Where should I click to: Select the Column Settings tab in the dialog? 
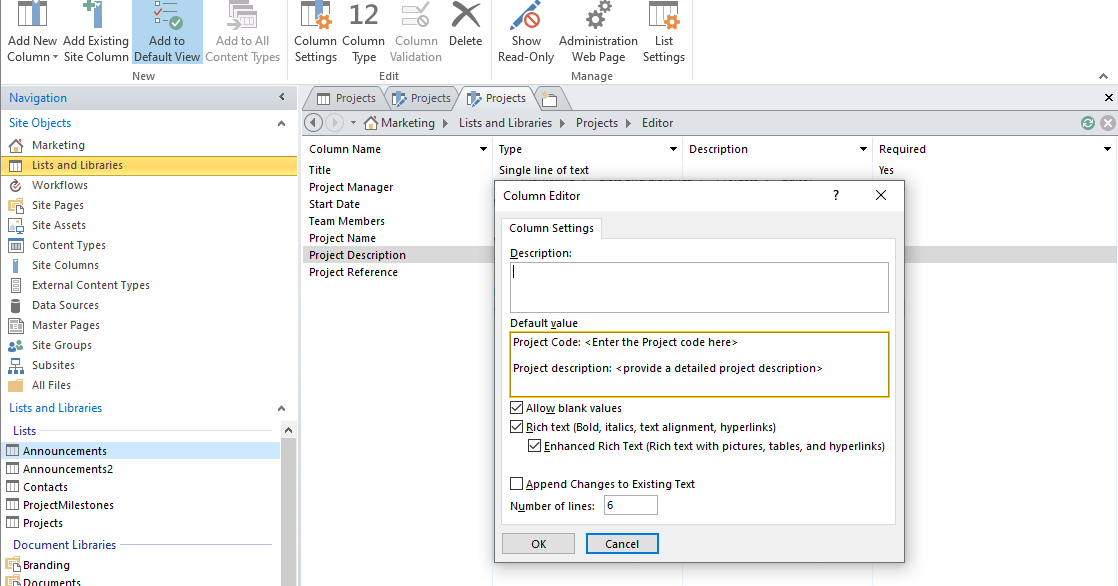(x=551, y=227)
